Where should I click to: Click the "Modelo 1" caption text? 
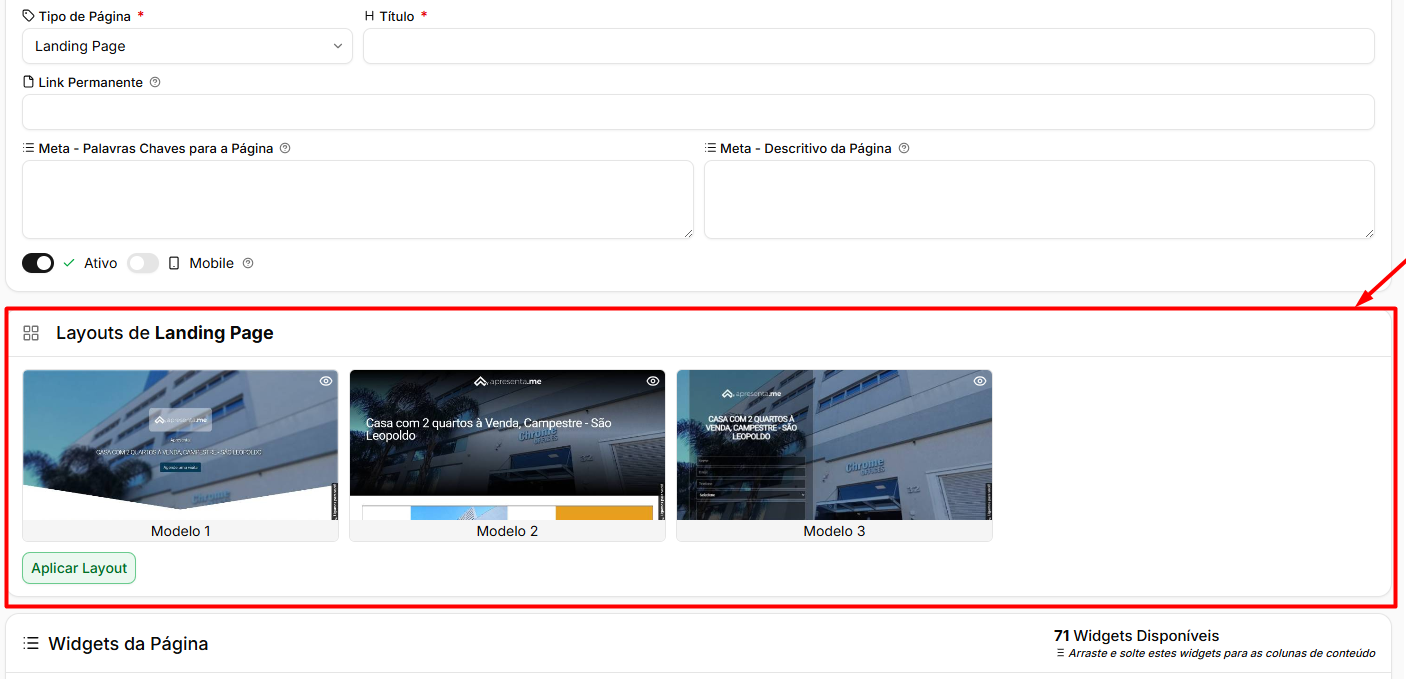(181, 531)
